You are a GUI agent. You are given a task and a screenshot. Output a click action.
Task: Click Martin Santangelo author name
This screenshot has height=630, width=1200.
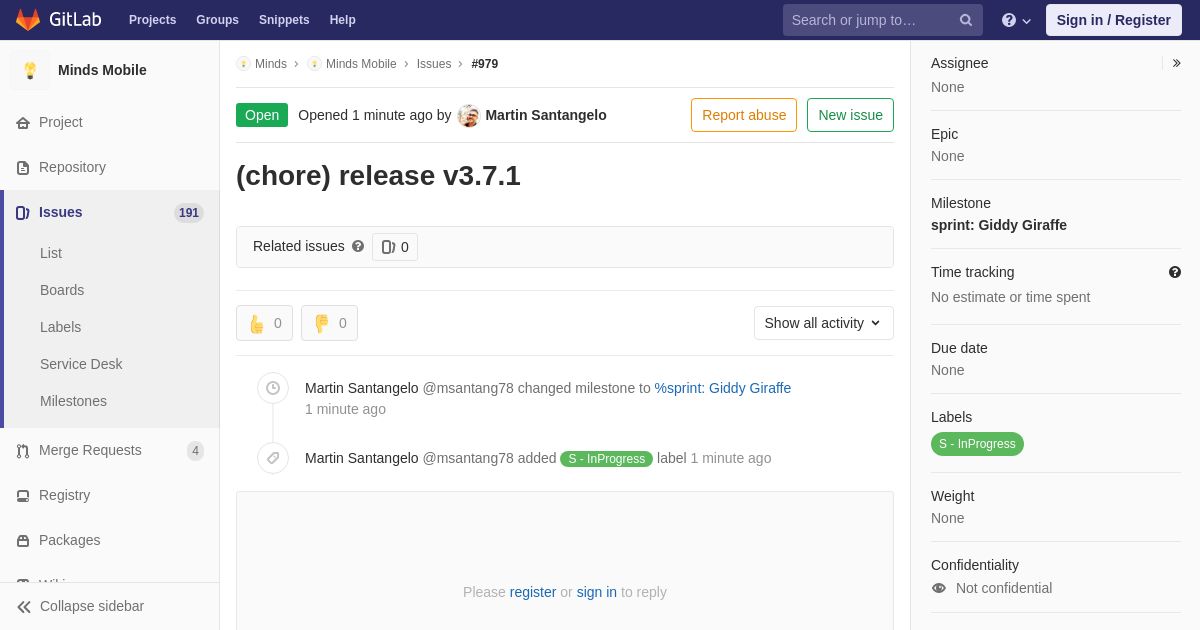546,115
